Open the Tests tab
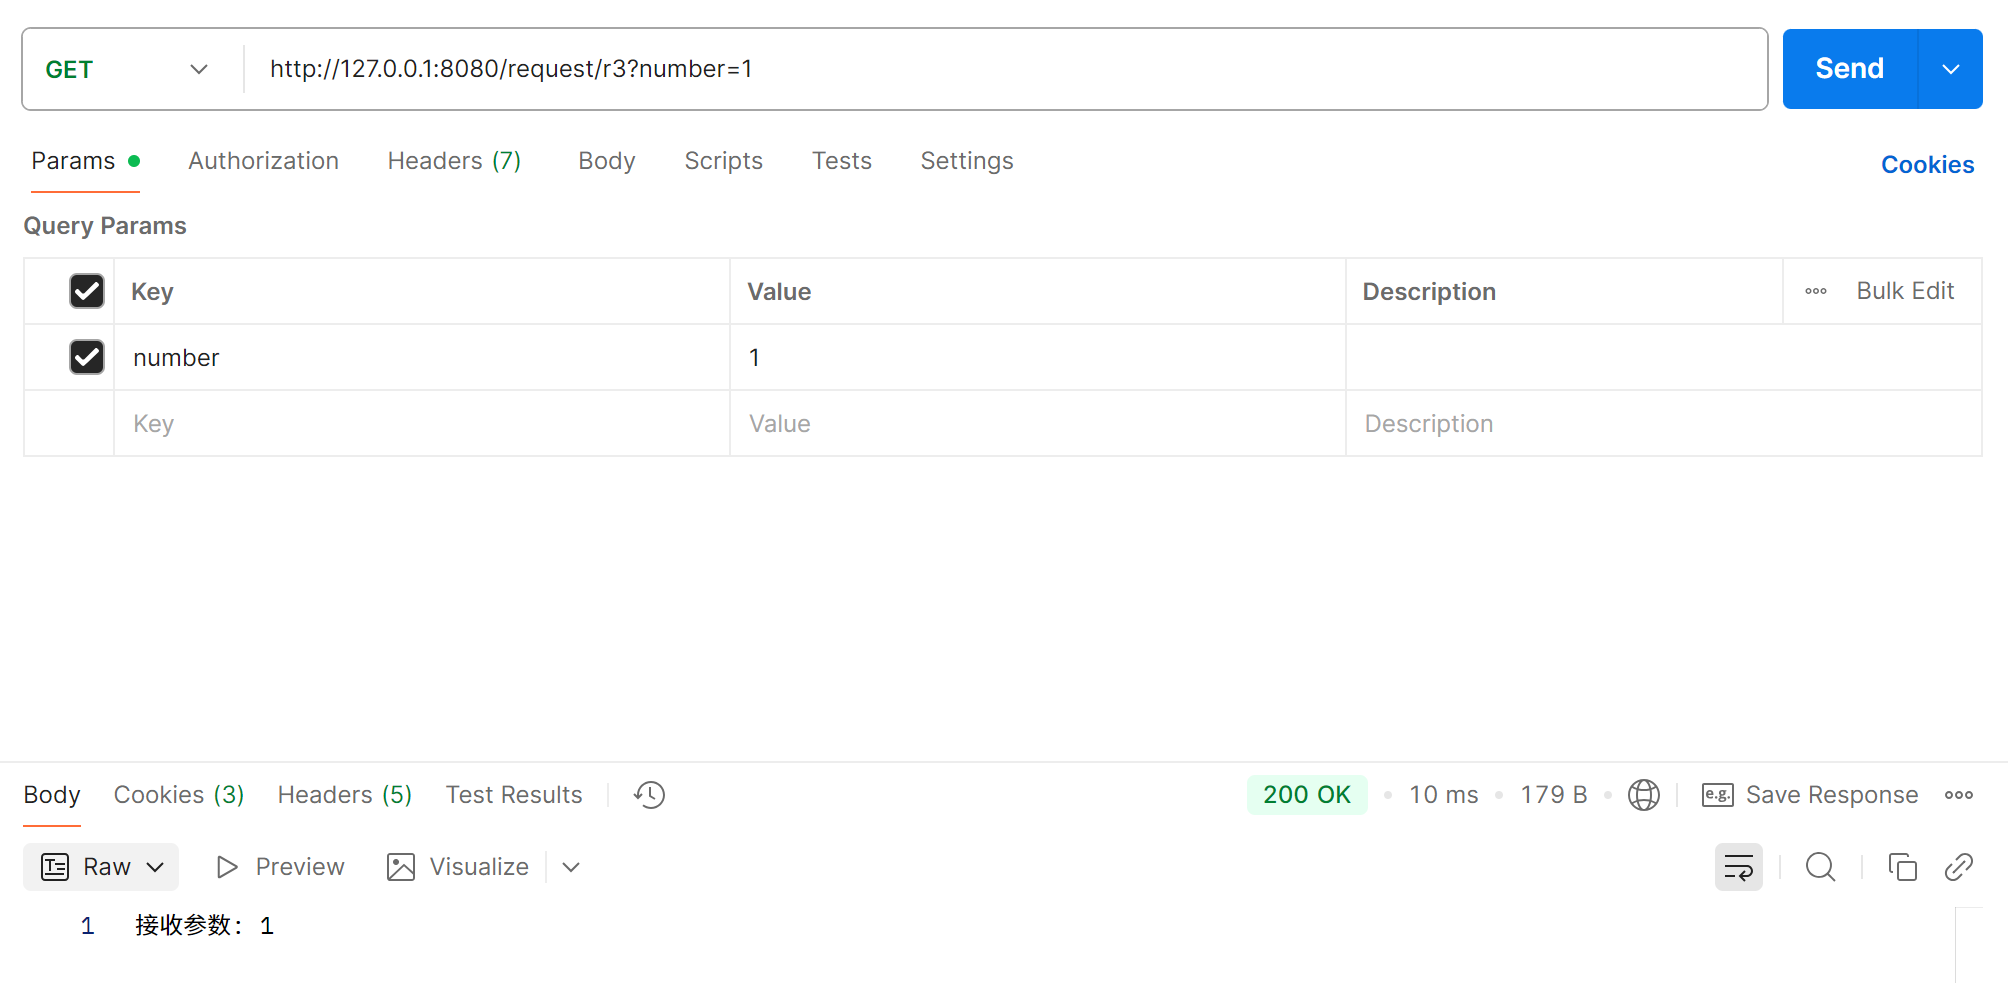This screenshot has width=2008, height=983. click(841, 161)
